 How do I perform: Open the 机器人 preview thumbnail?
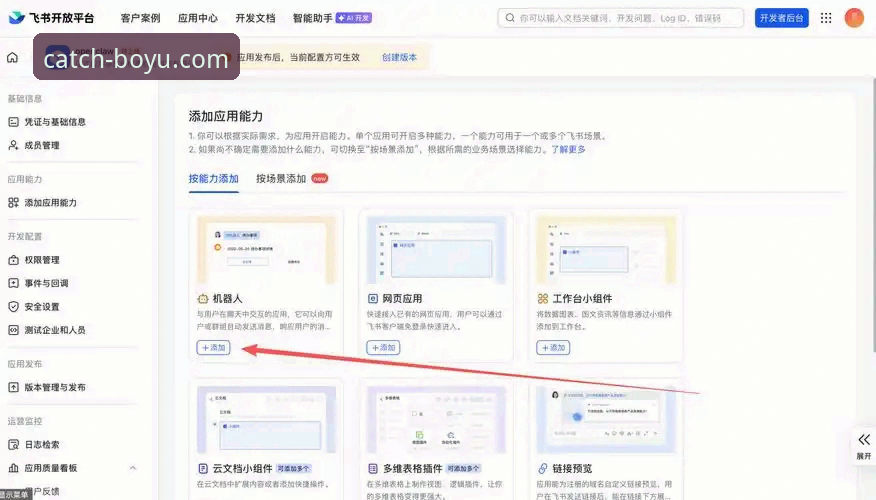click(266, 250)
